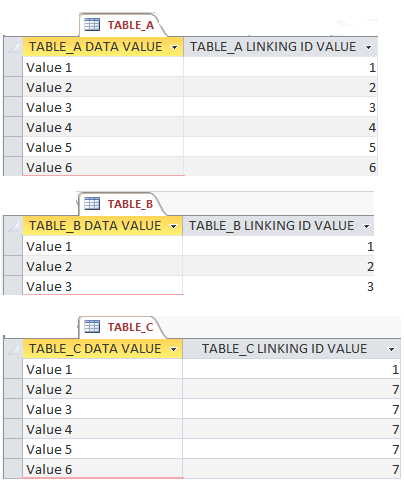Image resolution: width=404 pixels, height=489 pixels.
Task: Click the TABLE_B datasheet icon
Action: (x=92, y=203)
